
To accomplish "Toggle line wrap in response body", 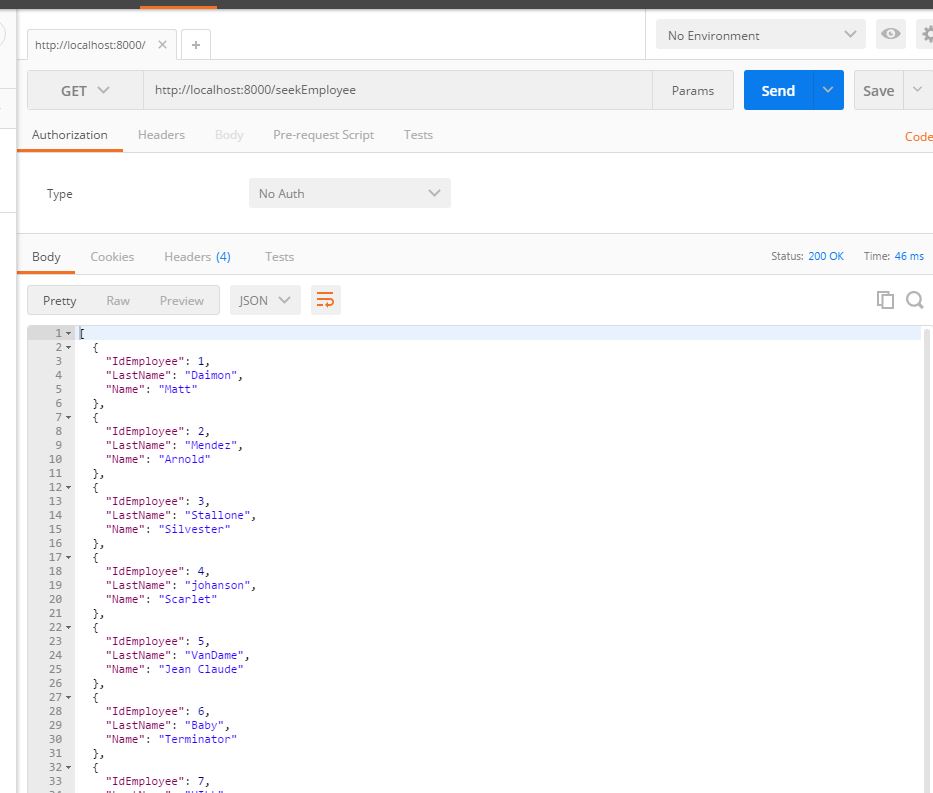I will point(325,300).
